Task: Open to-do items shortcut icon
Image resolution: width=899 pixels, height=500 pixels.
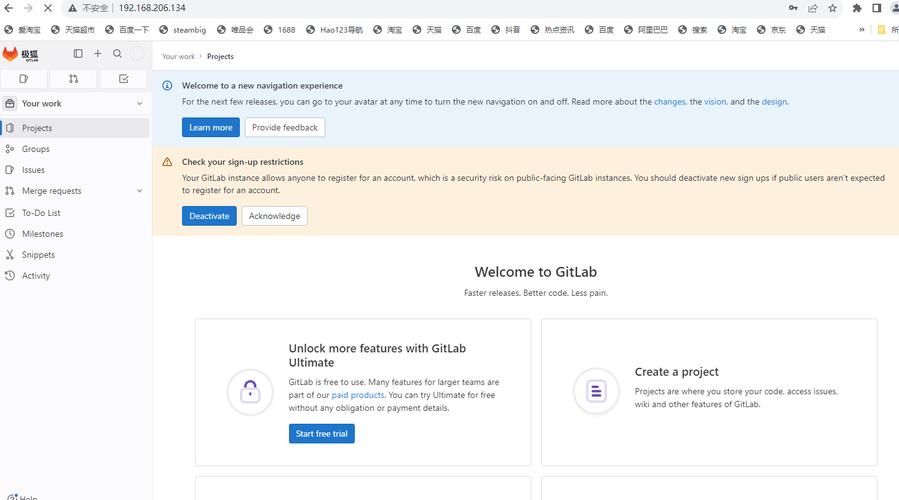Action: tap(123, 79)
